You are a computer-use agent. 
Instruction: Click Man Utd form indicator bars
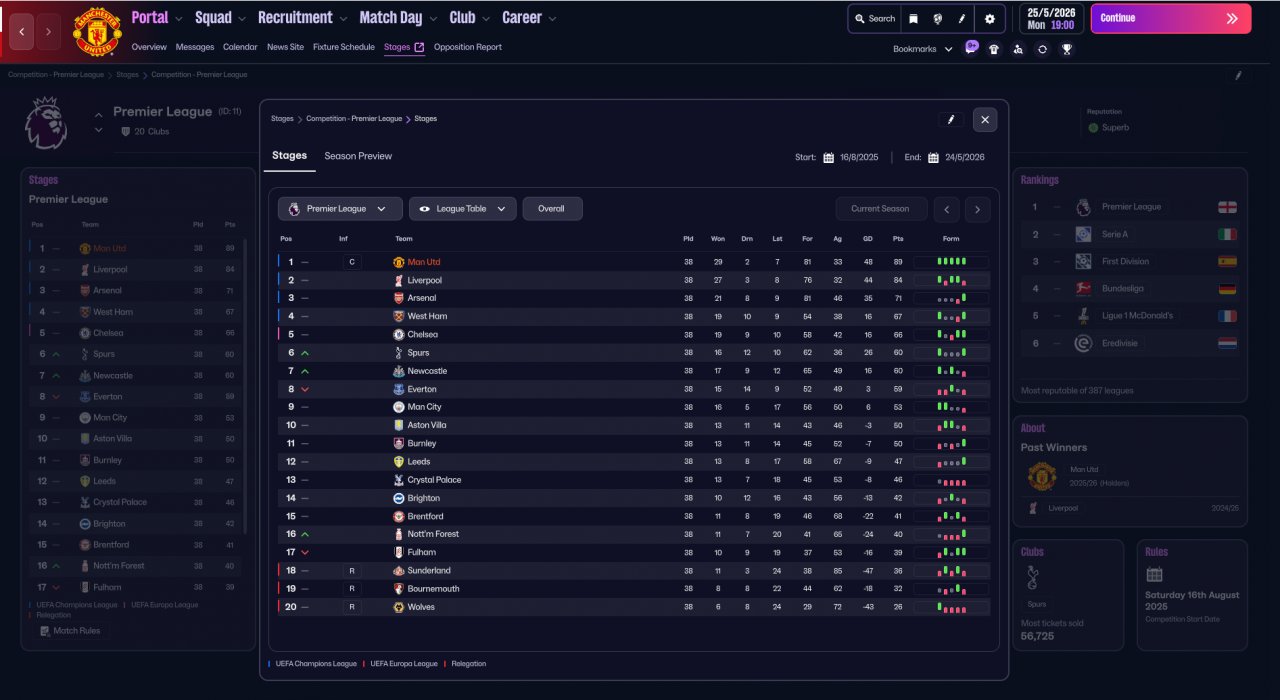pos(951,262)
